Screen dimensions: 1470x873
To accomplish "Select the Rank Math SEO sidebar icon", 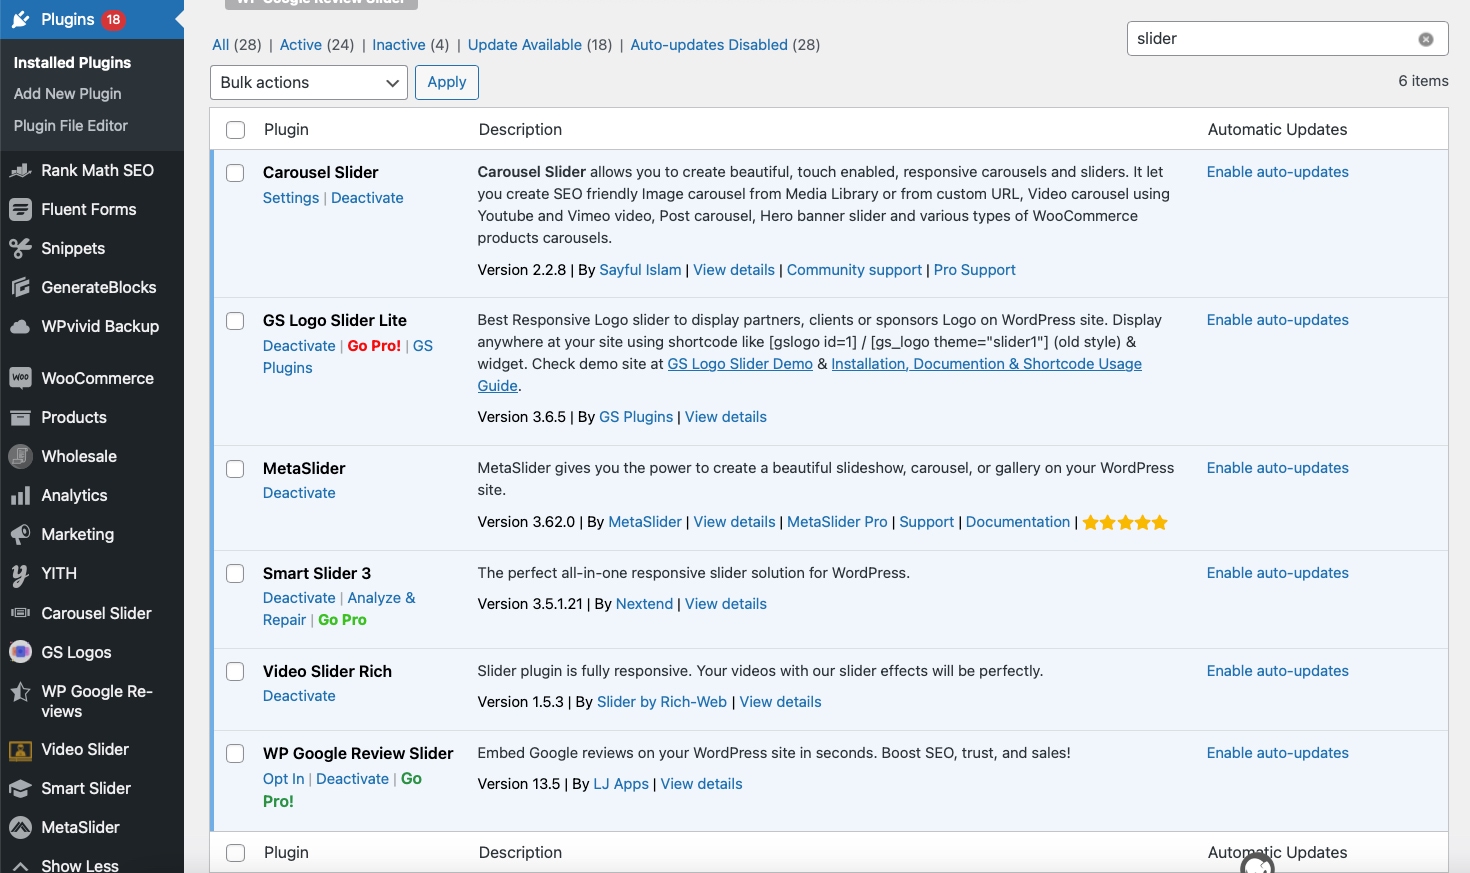I will point(20,170).
